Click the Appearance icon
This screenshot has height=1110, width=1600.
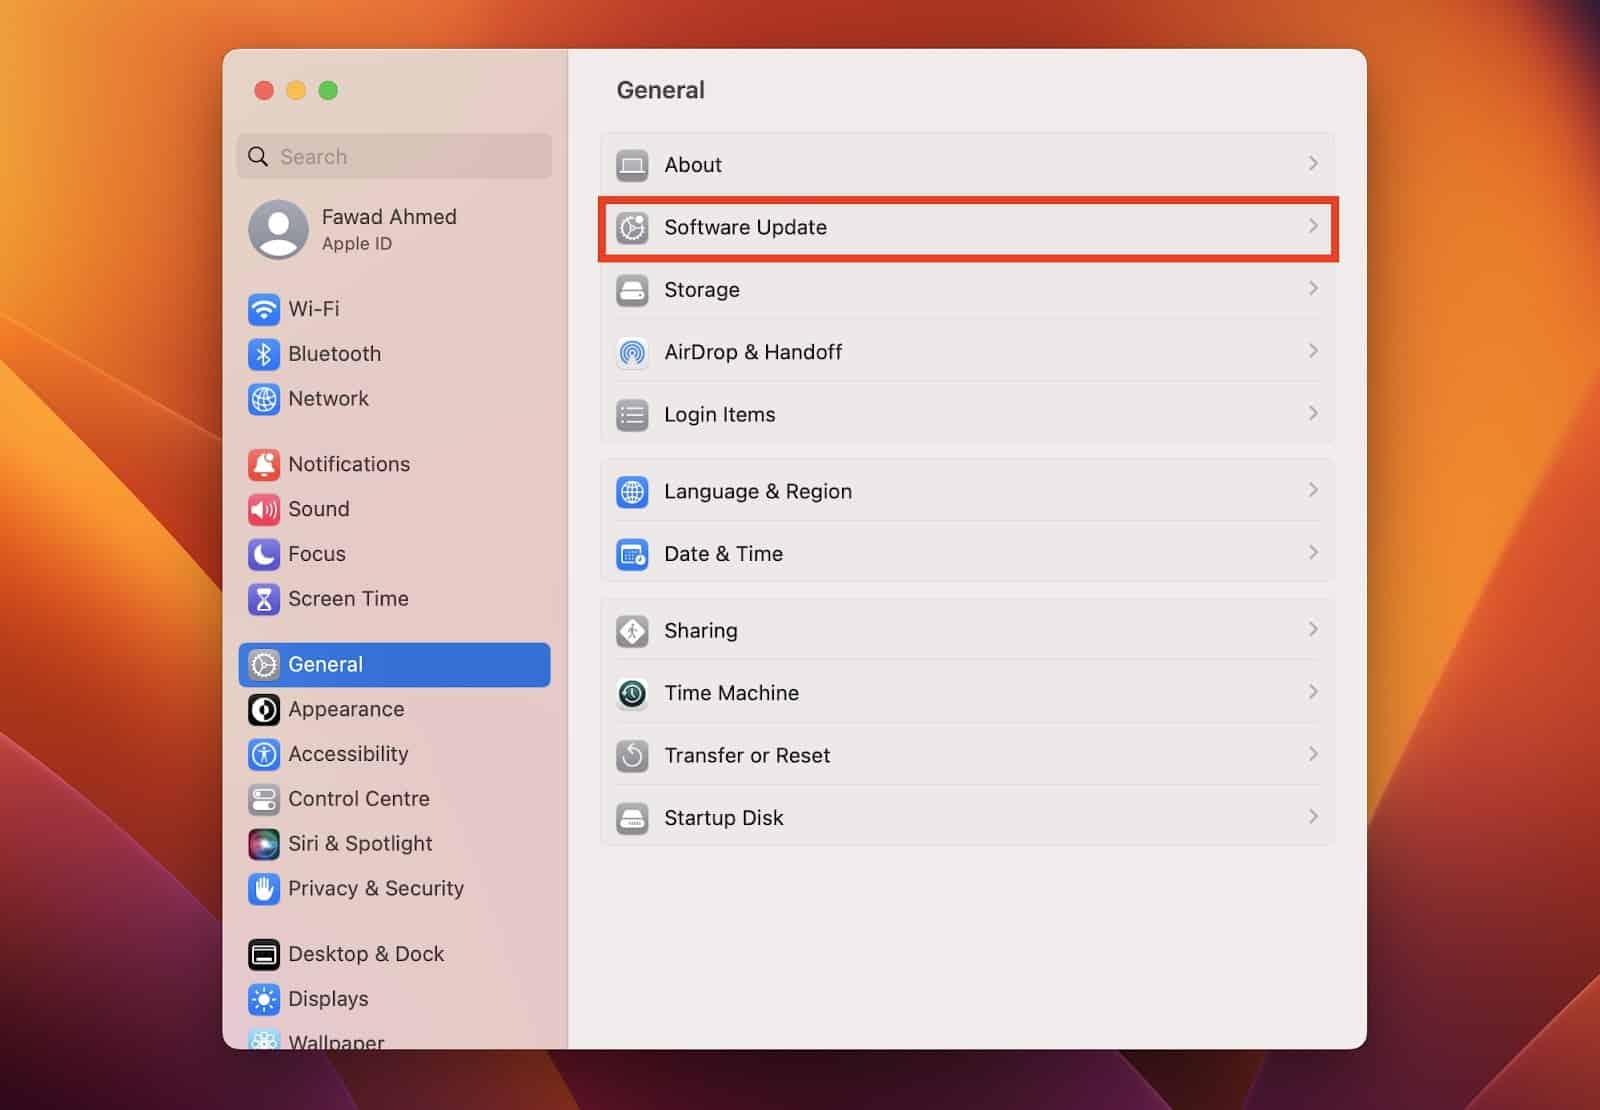coord(264,709)
